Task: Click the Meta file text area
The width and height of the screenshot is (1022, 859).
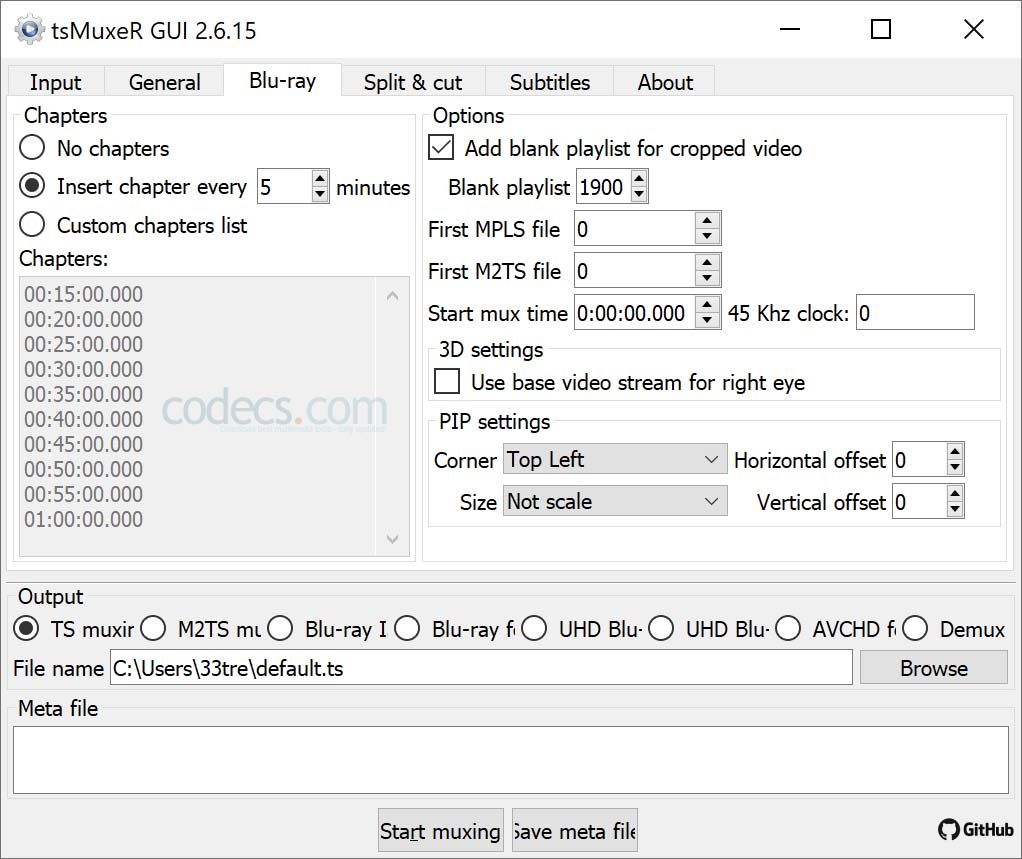Action: (x=511, y=760)
